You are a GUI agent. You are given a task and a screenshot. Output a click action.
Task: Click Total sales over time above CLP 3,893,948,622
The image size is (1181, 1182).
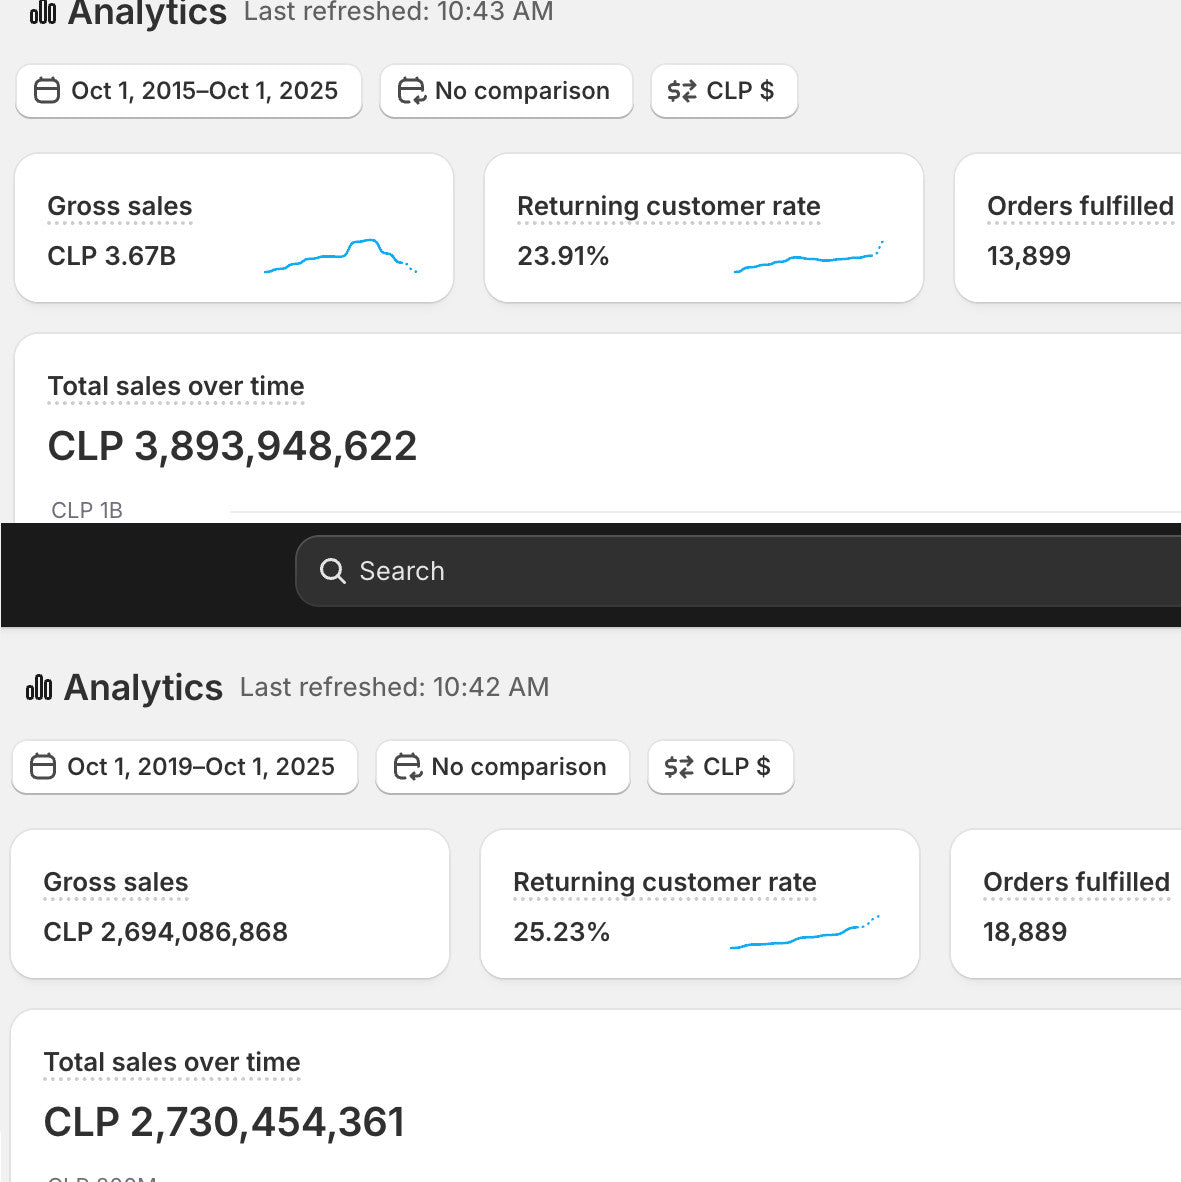click(176, 386)
